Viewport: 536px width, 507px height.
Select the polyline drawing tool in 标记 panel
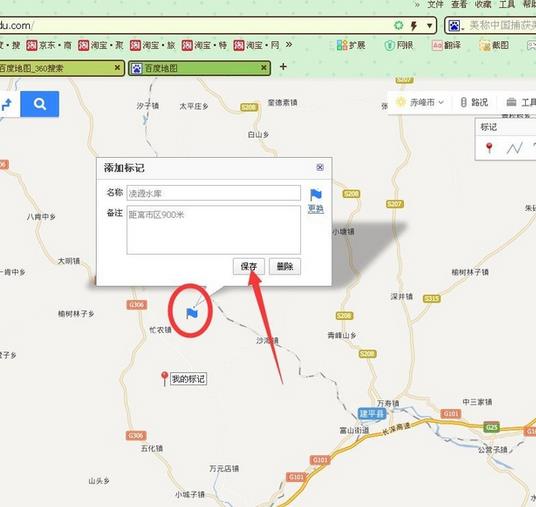point(514,148)
